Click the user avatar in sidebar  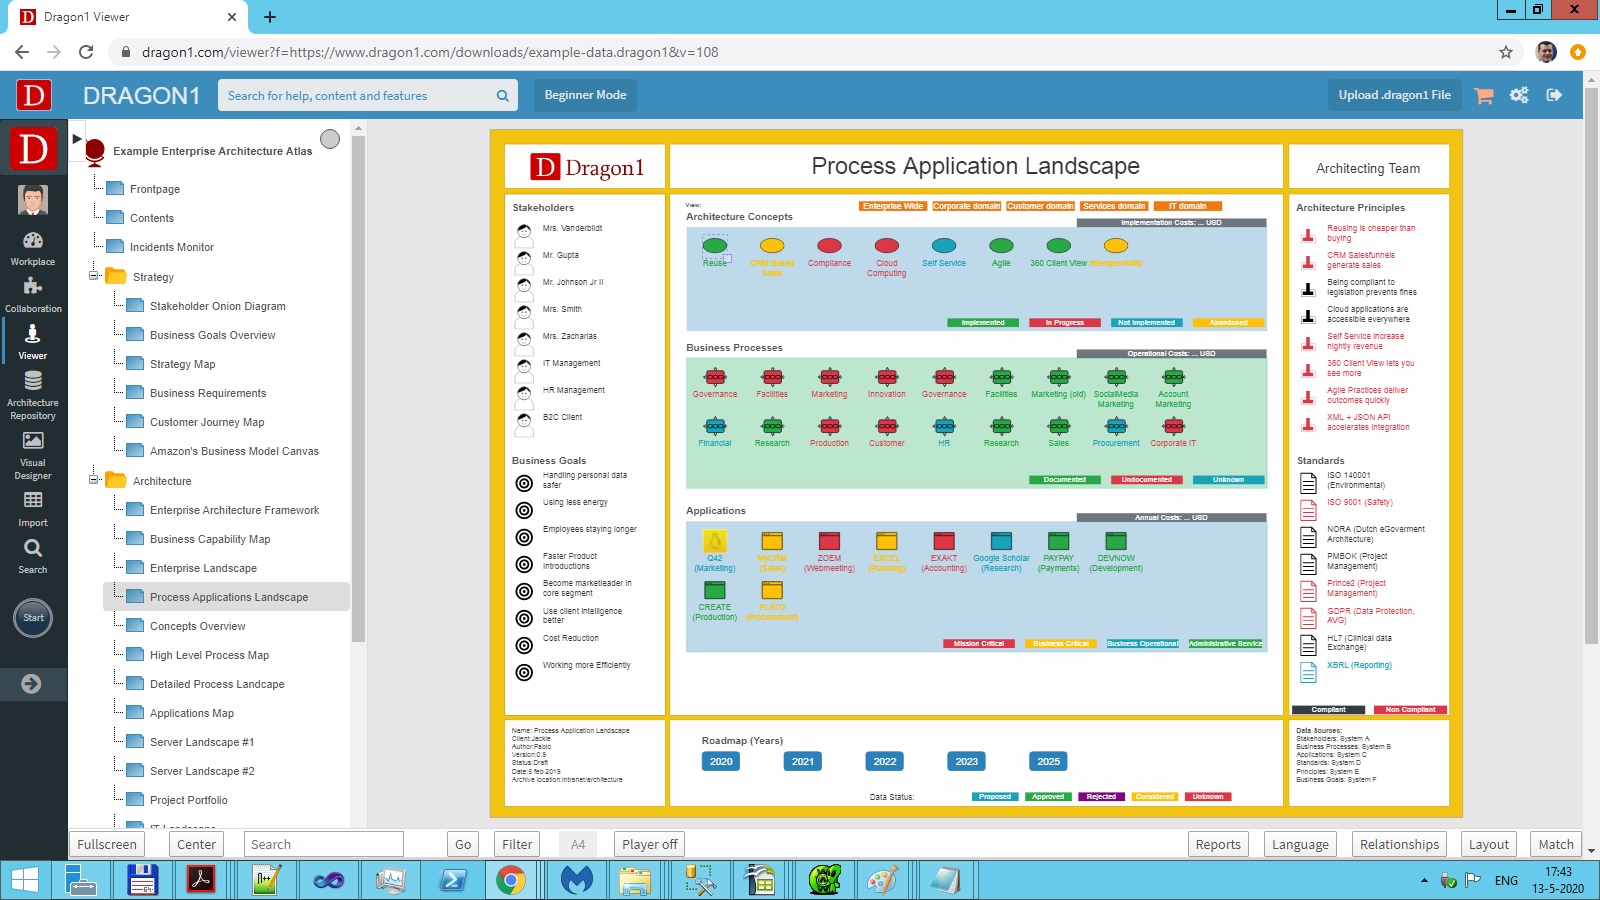pos(33,200)
